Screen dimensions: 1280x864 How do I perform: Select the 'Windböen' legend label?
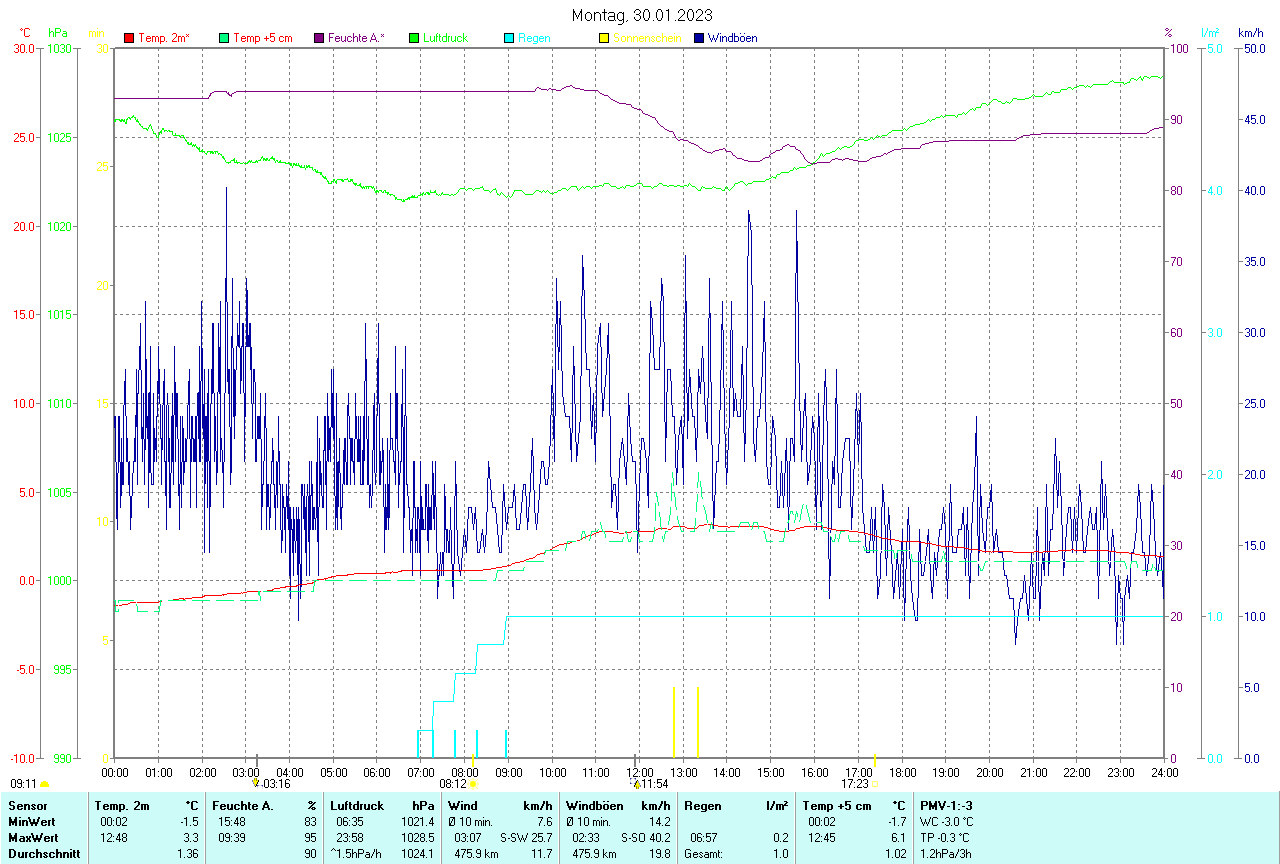[732, 38]
